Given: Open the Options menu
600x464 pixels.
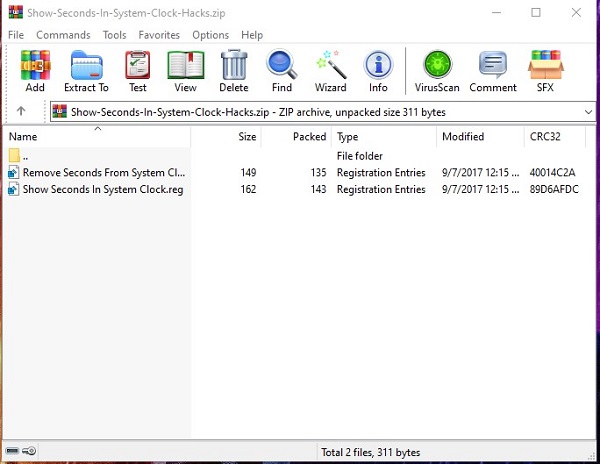Looking at the screenshot, I should click(210, 35).
